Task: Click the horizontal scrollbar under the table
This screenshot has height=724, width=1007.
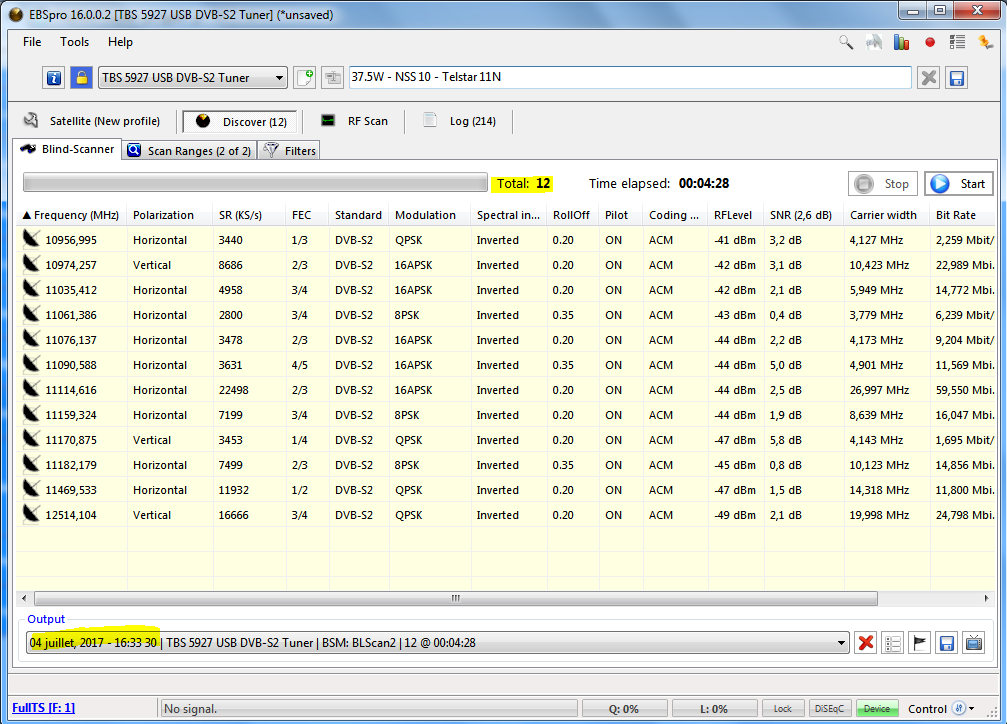Action: click(x=455, y=598)
